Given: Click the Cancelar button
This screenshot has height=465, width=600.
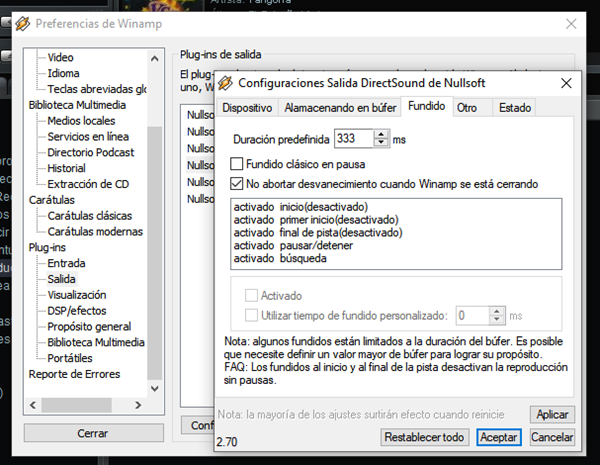Looking at the screenshot, I should click(552, 437).
